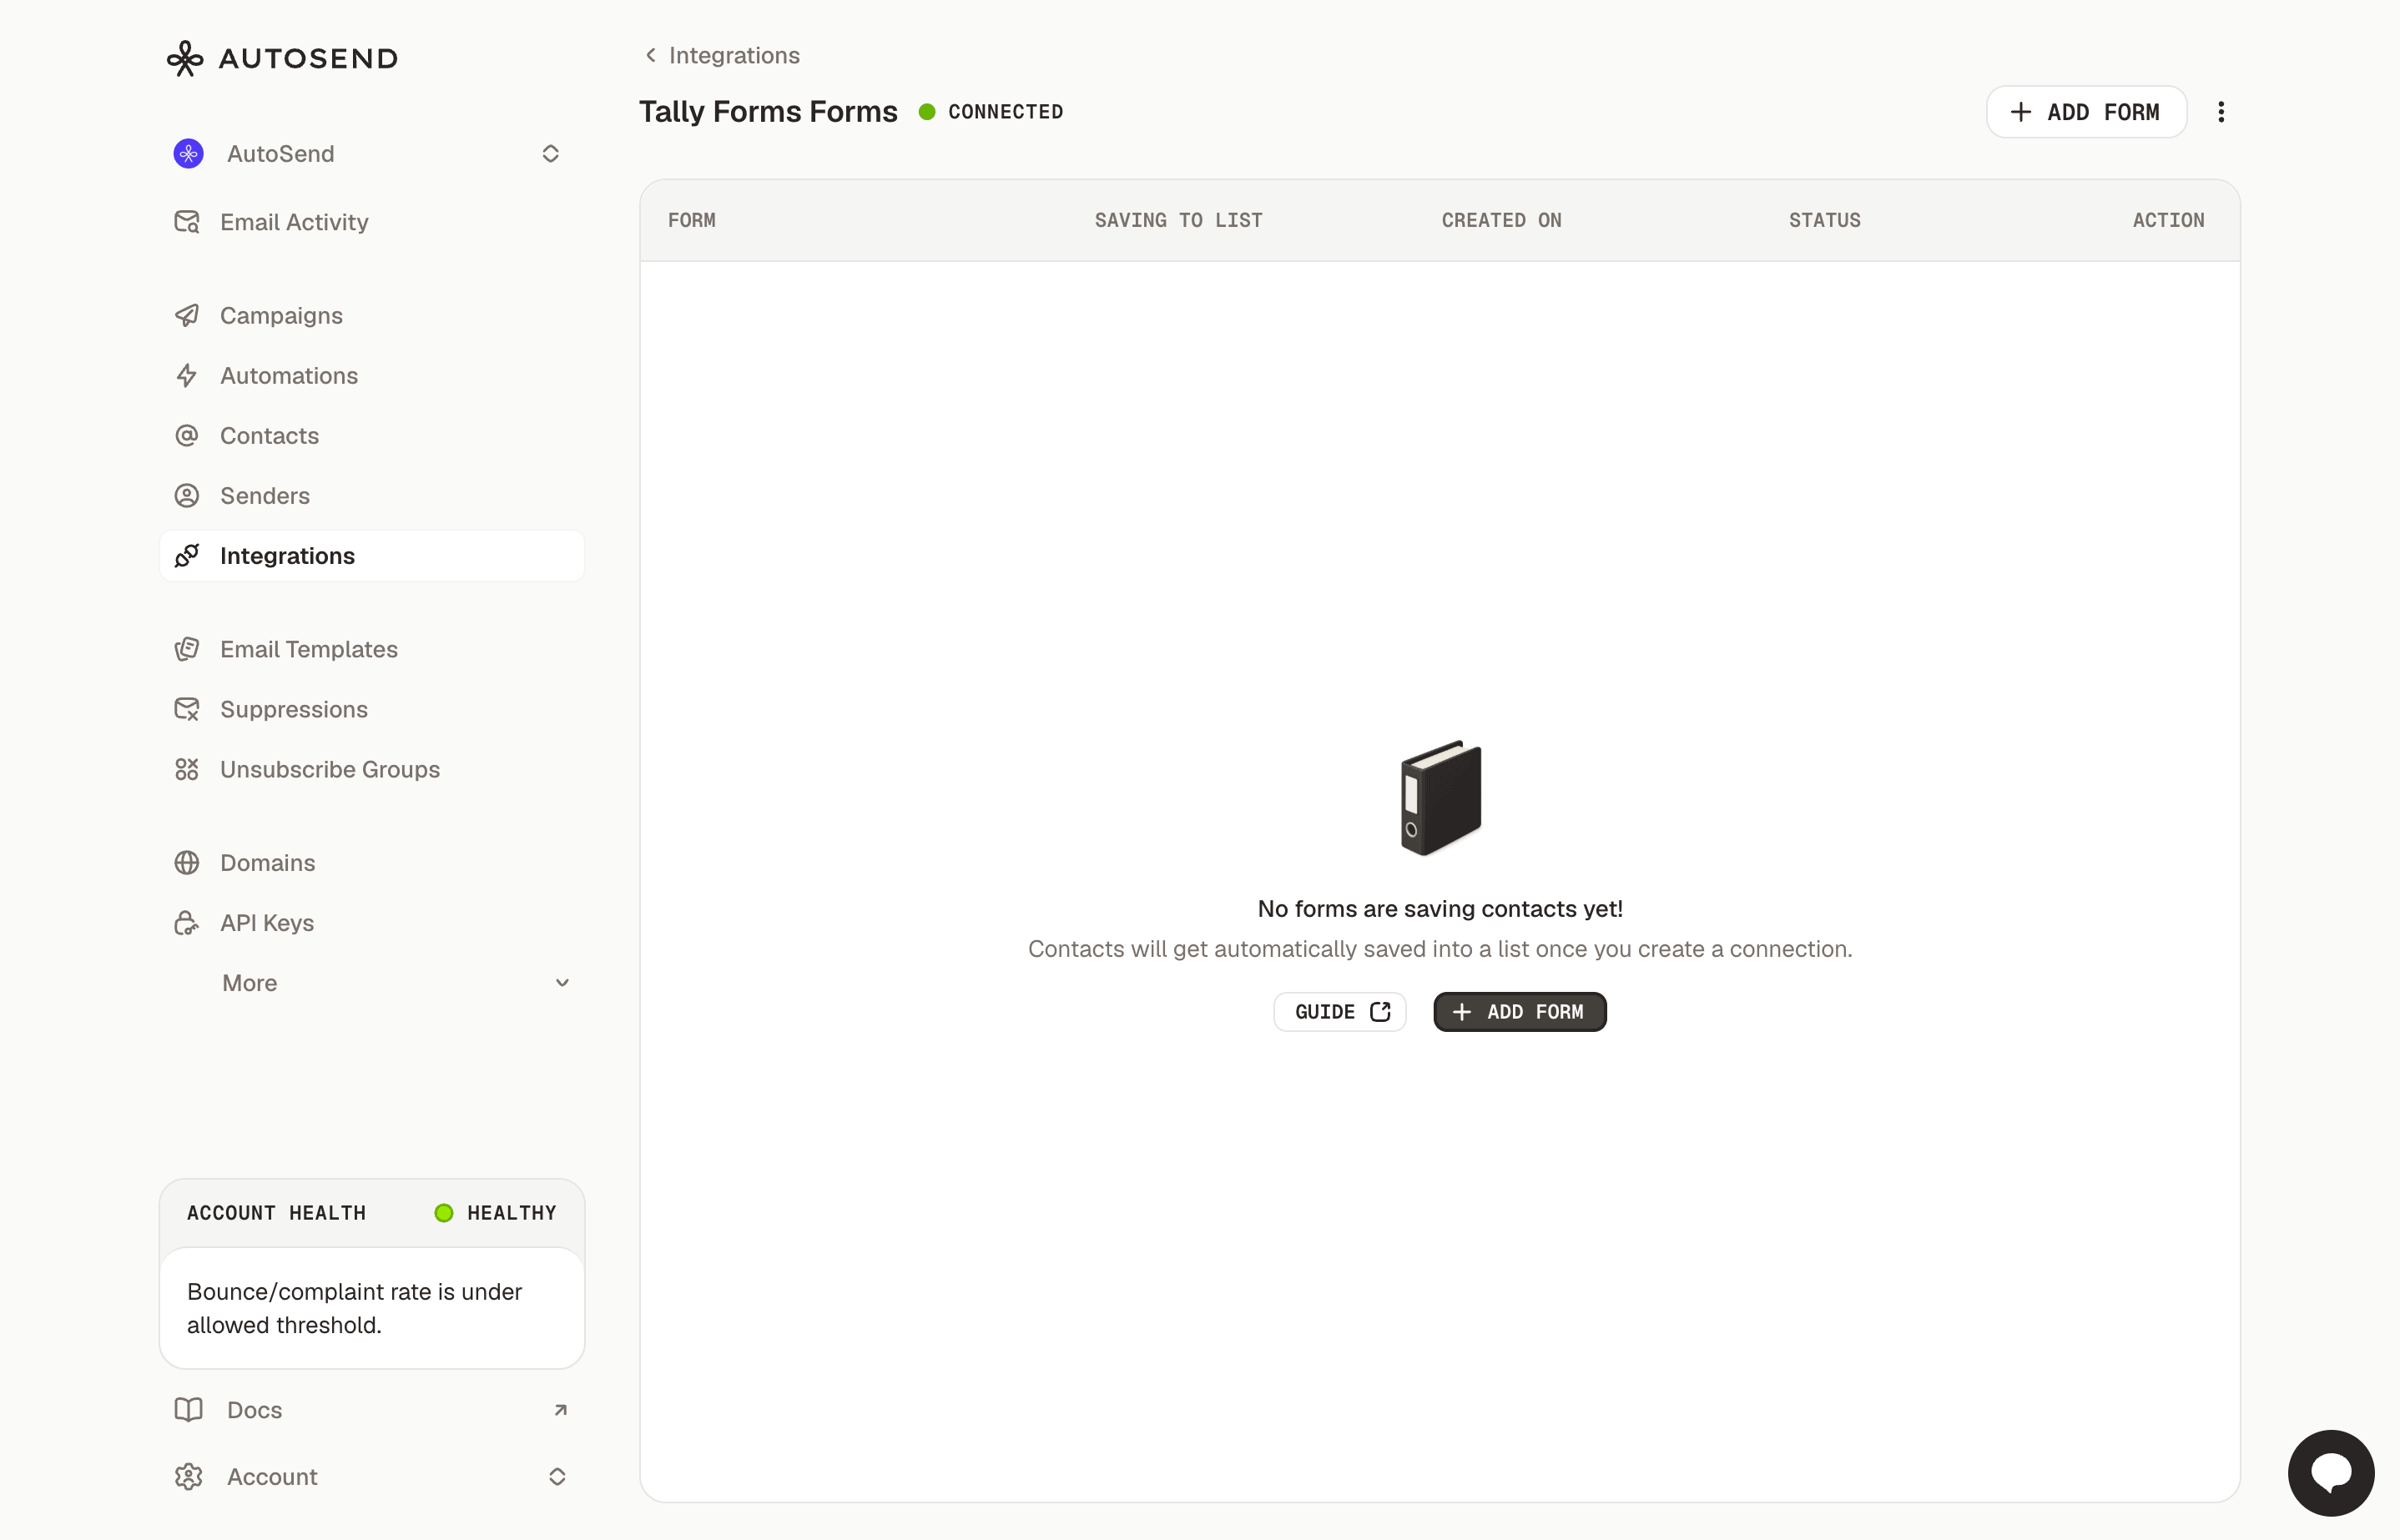Open the three-dot more options menu
This screenshot has width=2400, height=1540.
[2221, 112]
